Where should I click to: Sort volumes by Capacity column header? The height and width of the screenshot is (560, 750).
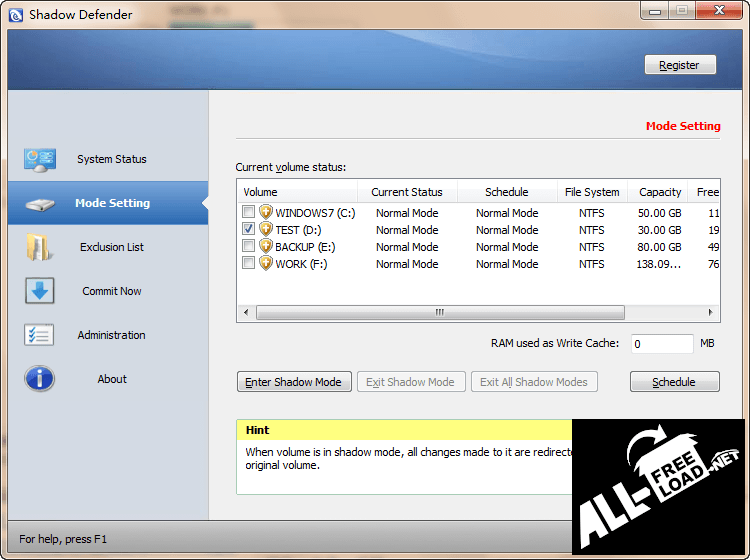660,192
